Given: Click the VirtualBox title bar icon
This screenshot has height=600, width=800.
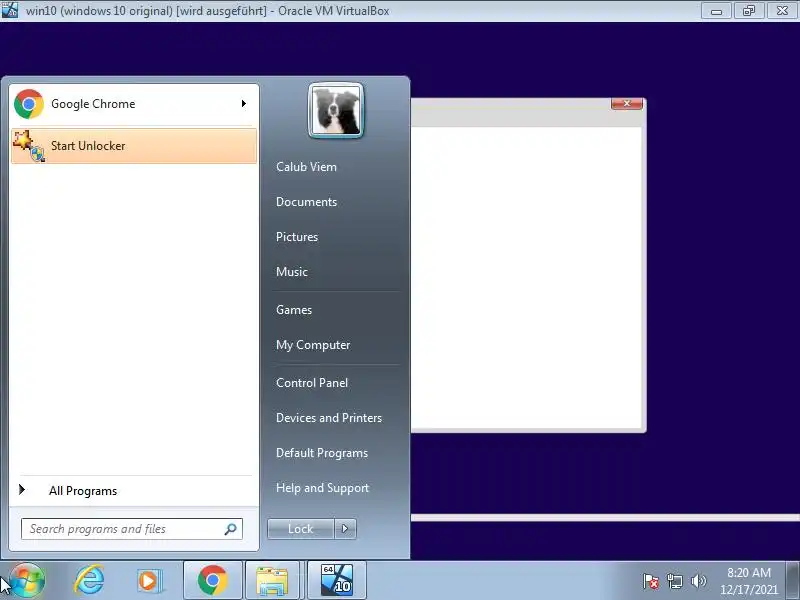Looking at the screenshot, I should pyautogui.click(x=10, y=10).
